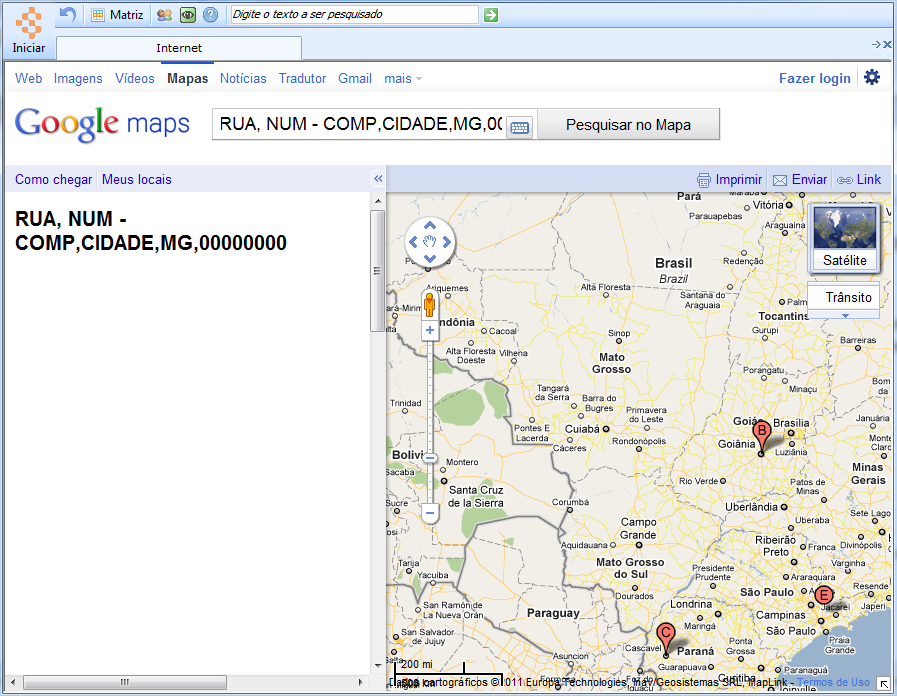This screenshot has width=897, height=696.
Task: Click the left panel vertical scrollbar thumb
Action: (x=377, y=271)
